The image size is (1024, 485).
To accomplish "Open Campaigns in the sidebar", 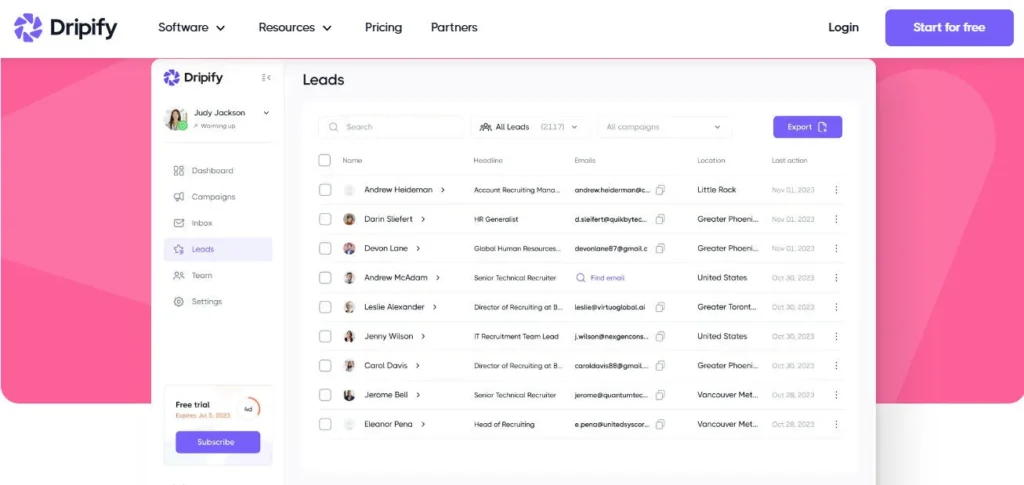I will click(x=217, y=196).
